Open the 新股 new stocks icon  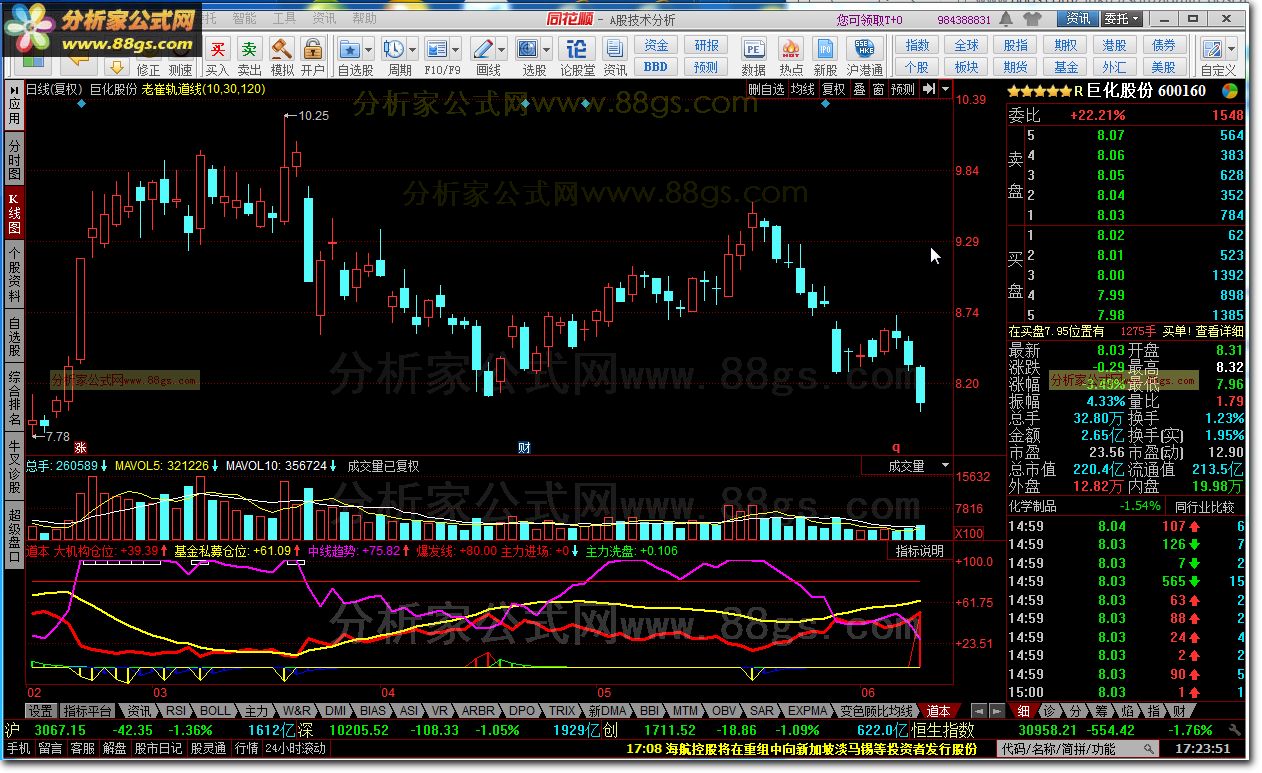825,49
